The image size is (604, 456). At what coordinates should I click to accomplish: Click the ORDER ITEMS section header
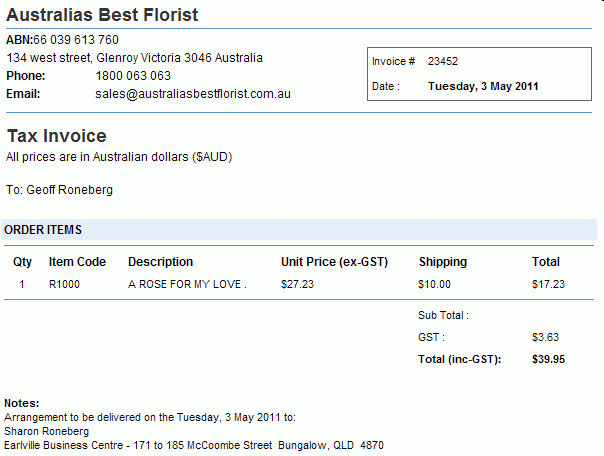(43, 230)
